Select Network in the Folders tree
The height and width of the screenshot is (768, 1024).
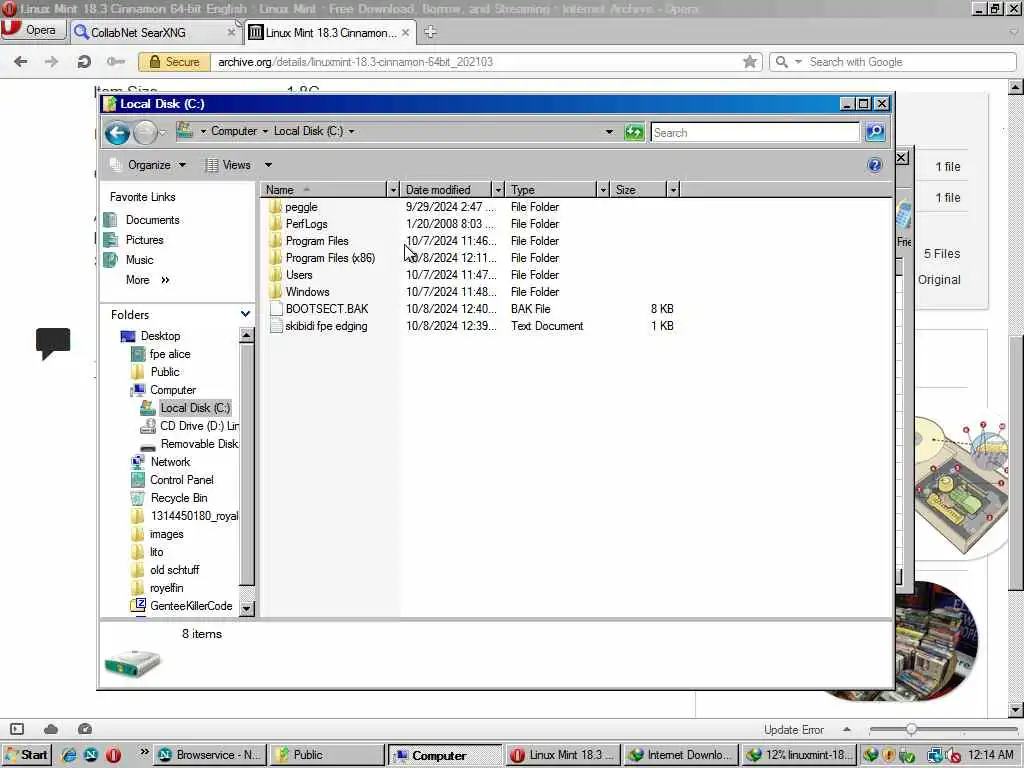point(170,462)
